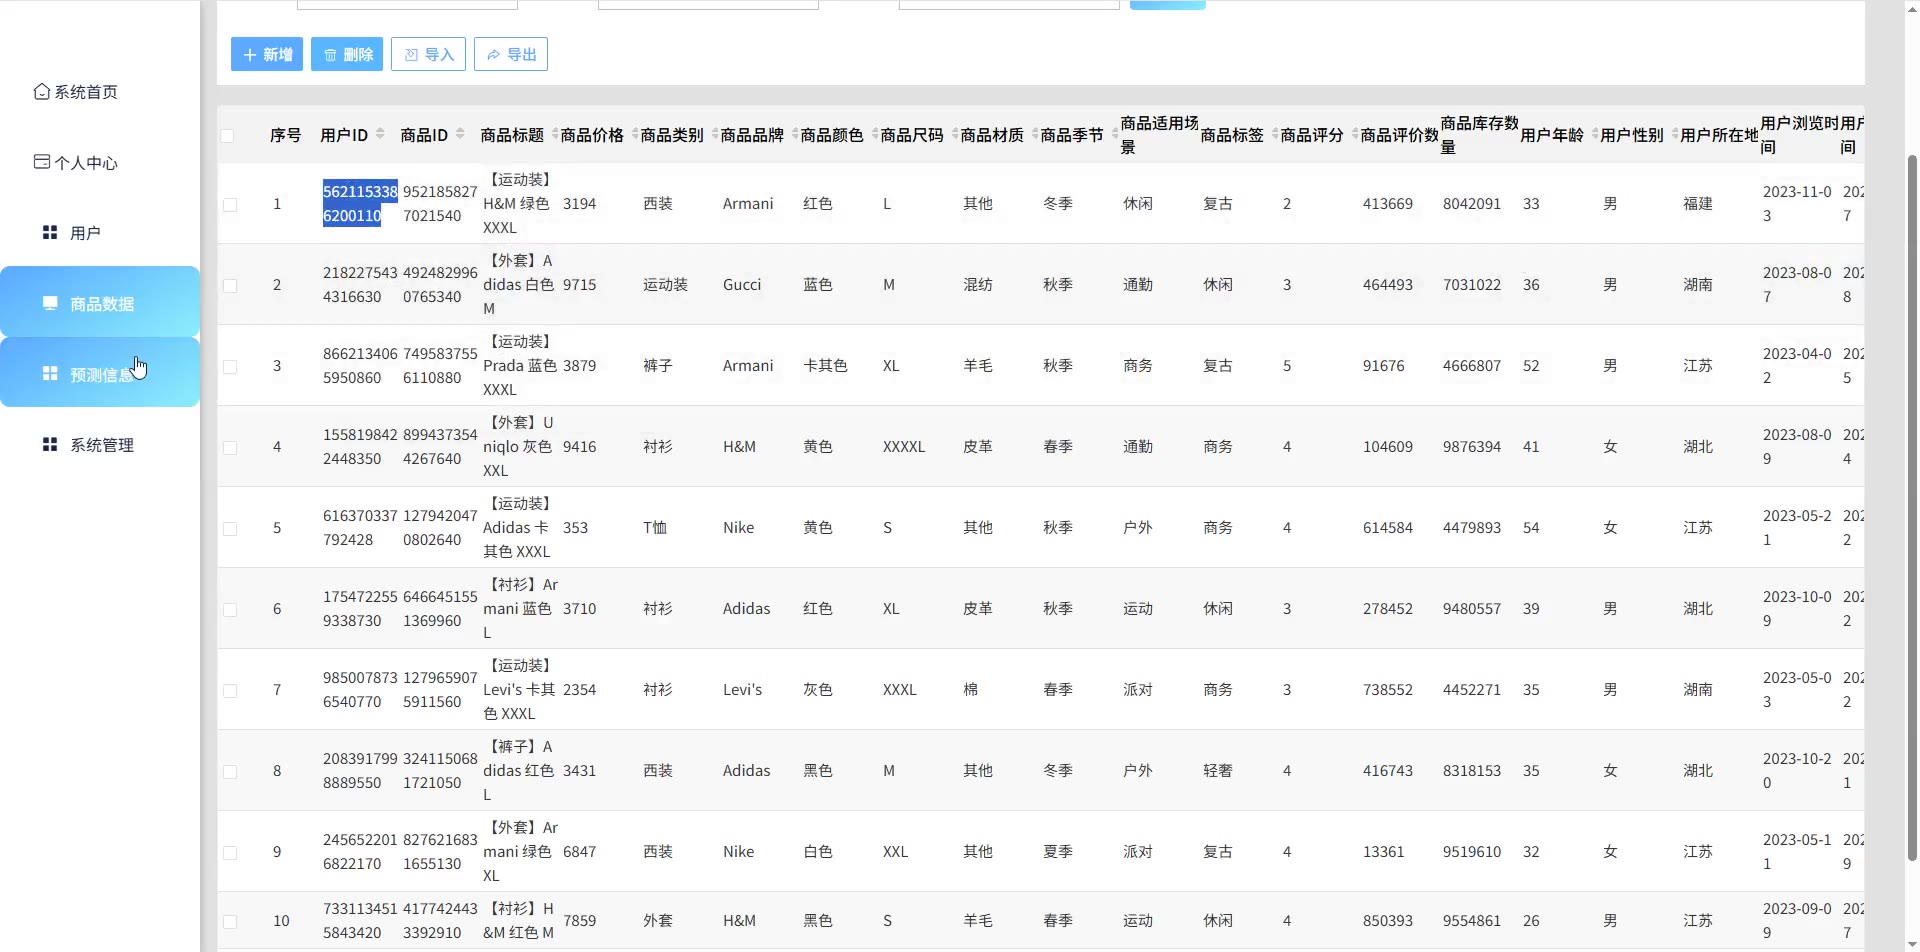
Task: Toggle the select-all checkbox in table header
Action: (x=227, y=135)
